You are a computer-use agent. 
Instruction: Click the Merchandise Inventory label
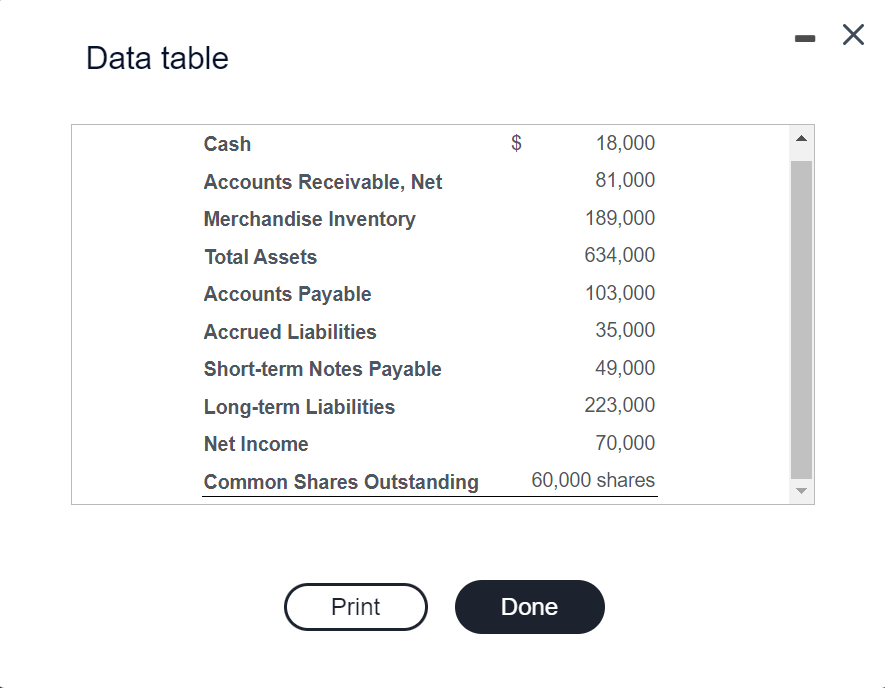click(x=309, y=219)
